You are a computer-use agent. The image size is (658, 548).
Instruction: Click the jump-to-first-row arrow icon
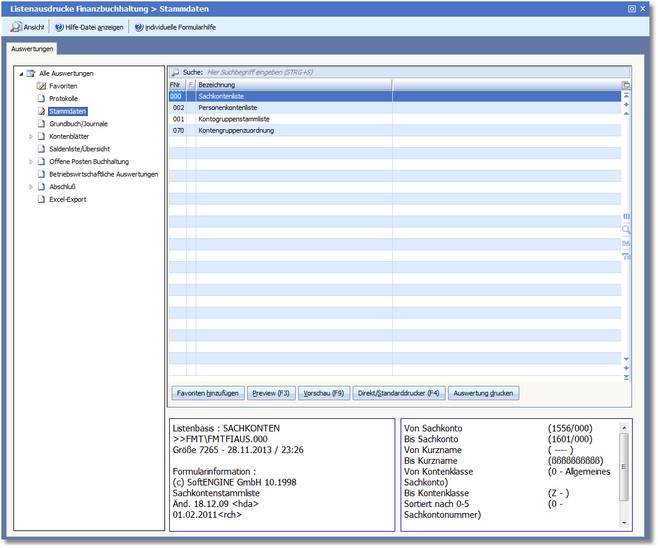click(x=626, y=96)
